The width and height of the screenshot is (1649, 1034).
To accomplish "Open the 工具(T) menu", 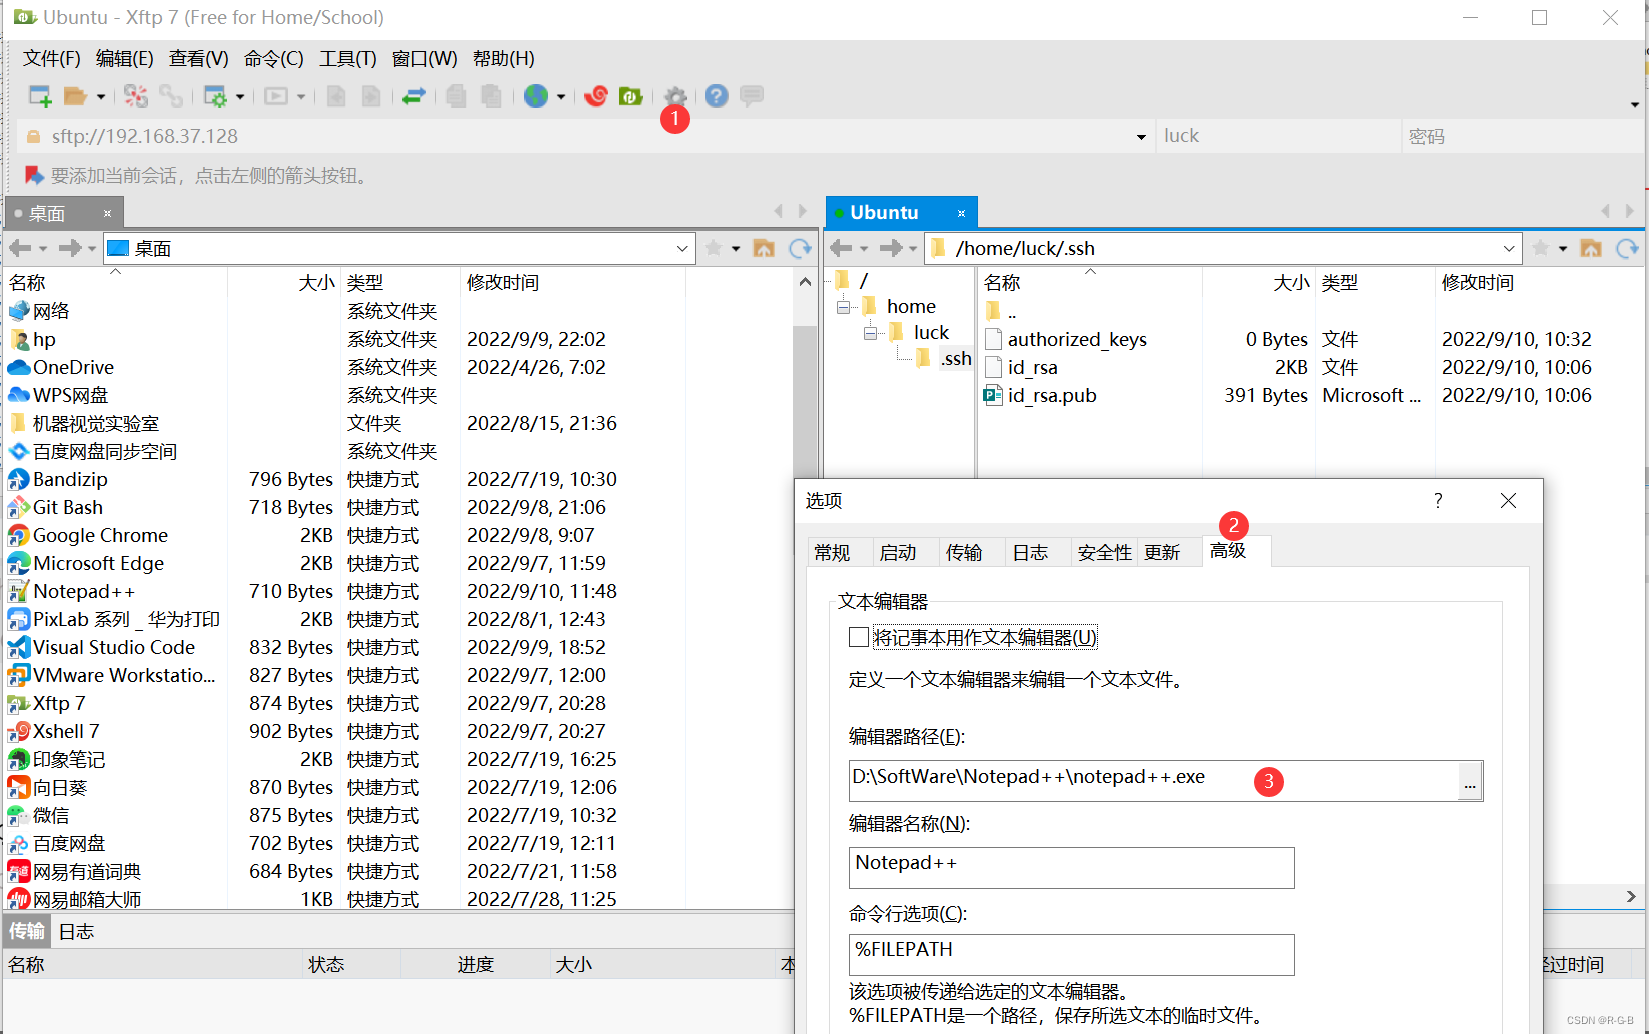I will coord(347,59).
